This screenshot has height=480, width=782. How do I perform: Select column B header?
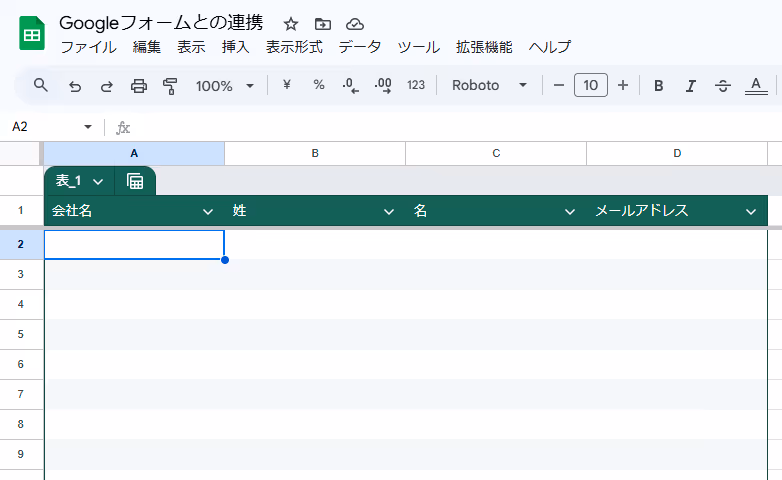pyautogui.click(x=315, y=153)
